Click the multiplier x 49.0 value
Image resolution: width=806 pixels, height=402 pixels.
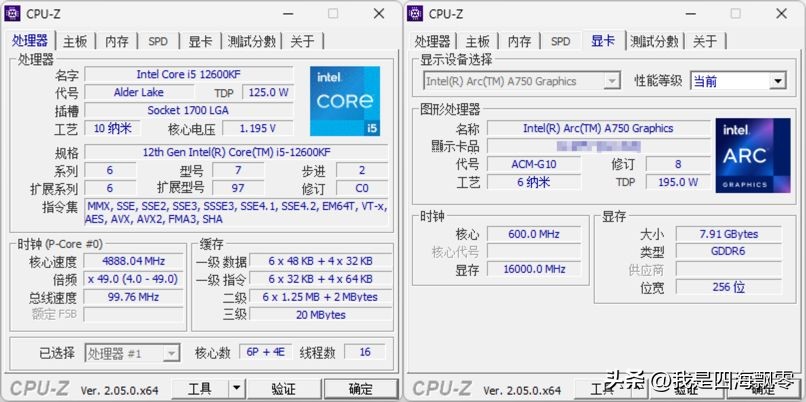tap(133, 279)
